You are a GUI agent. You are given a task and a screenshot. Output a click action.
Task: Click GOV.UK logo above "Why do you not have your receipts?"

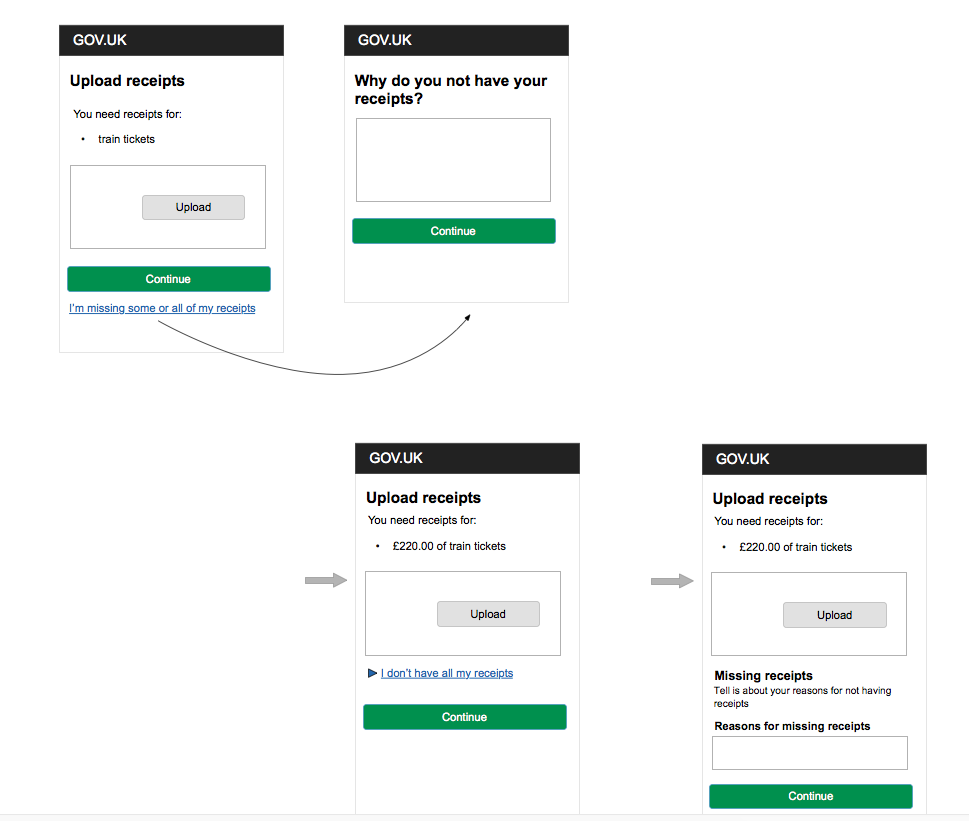click(x=385, y=40)
